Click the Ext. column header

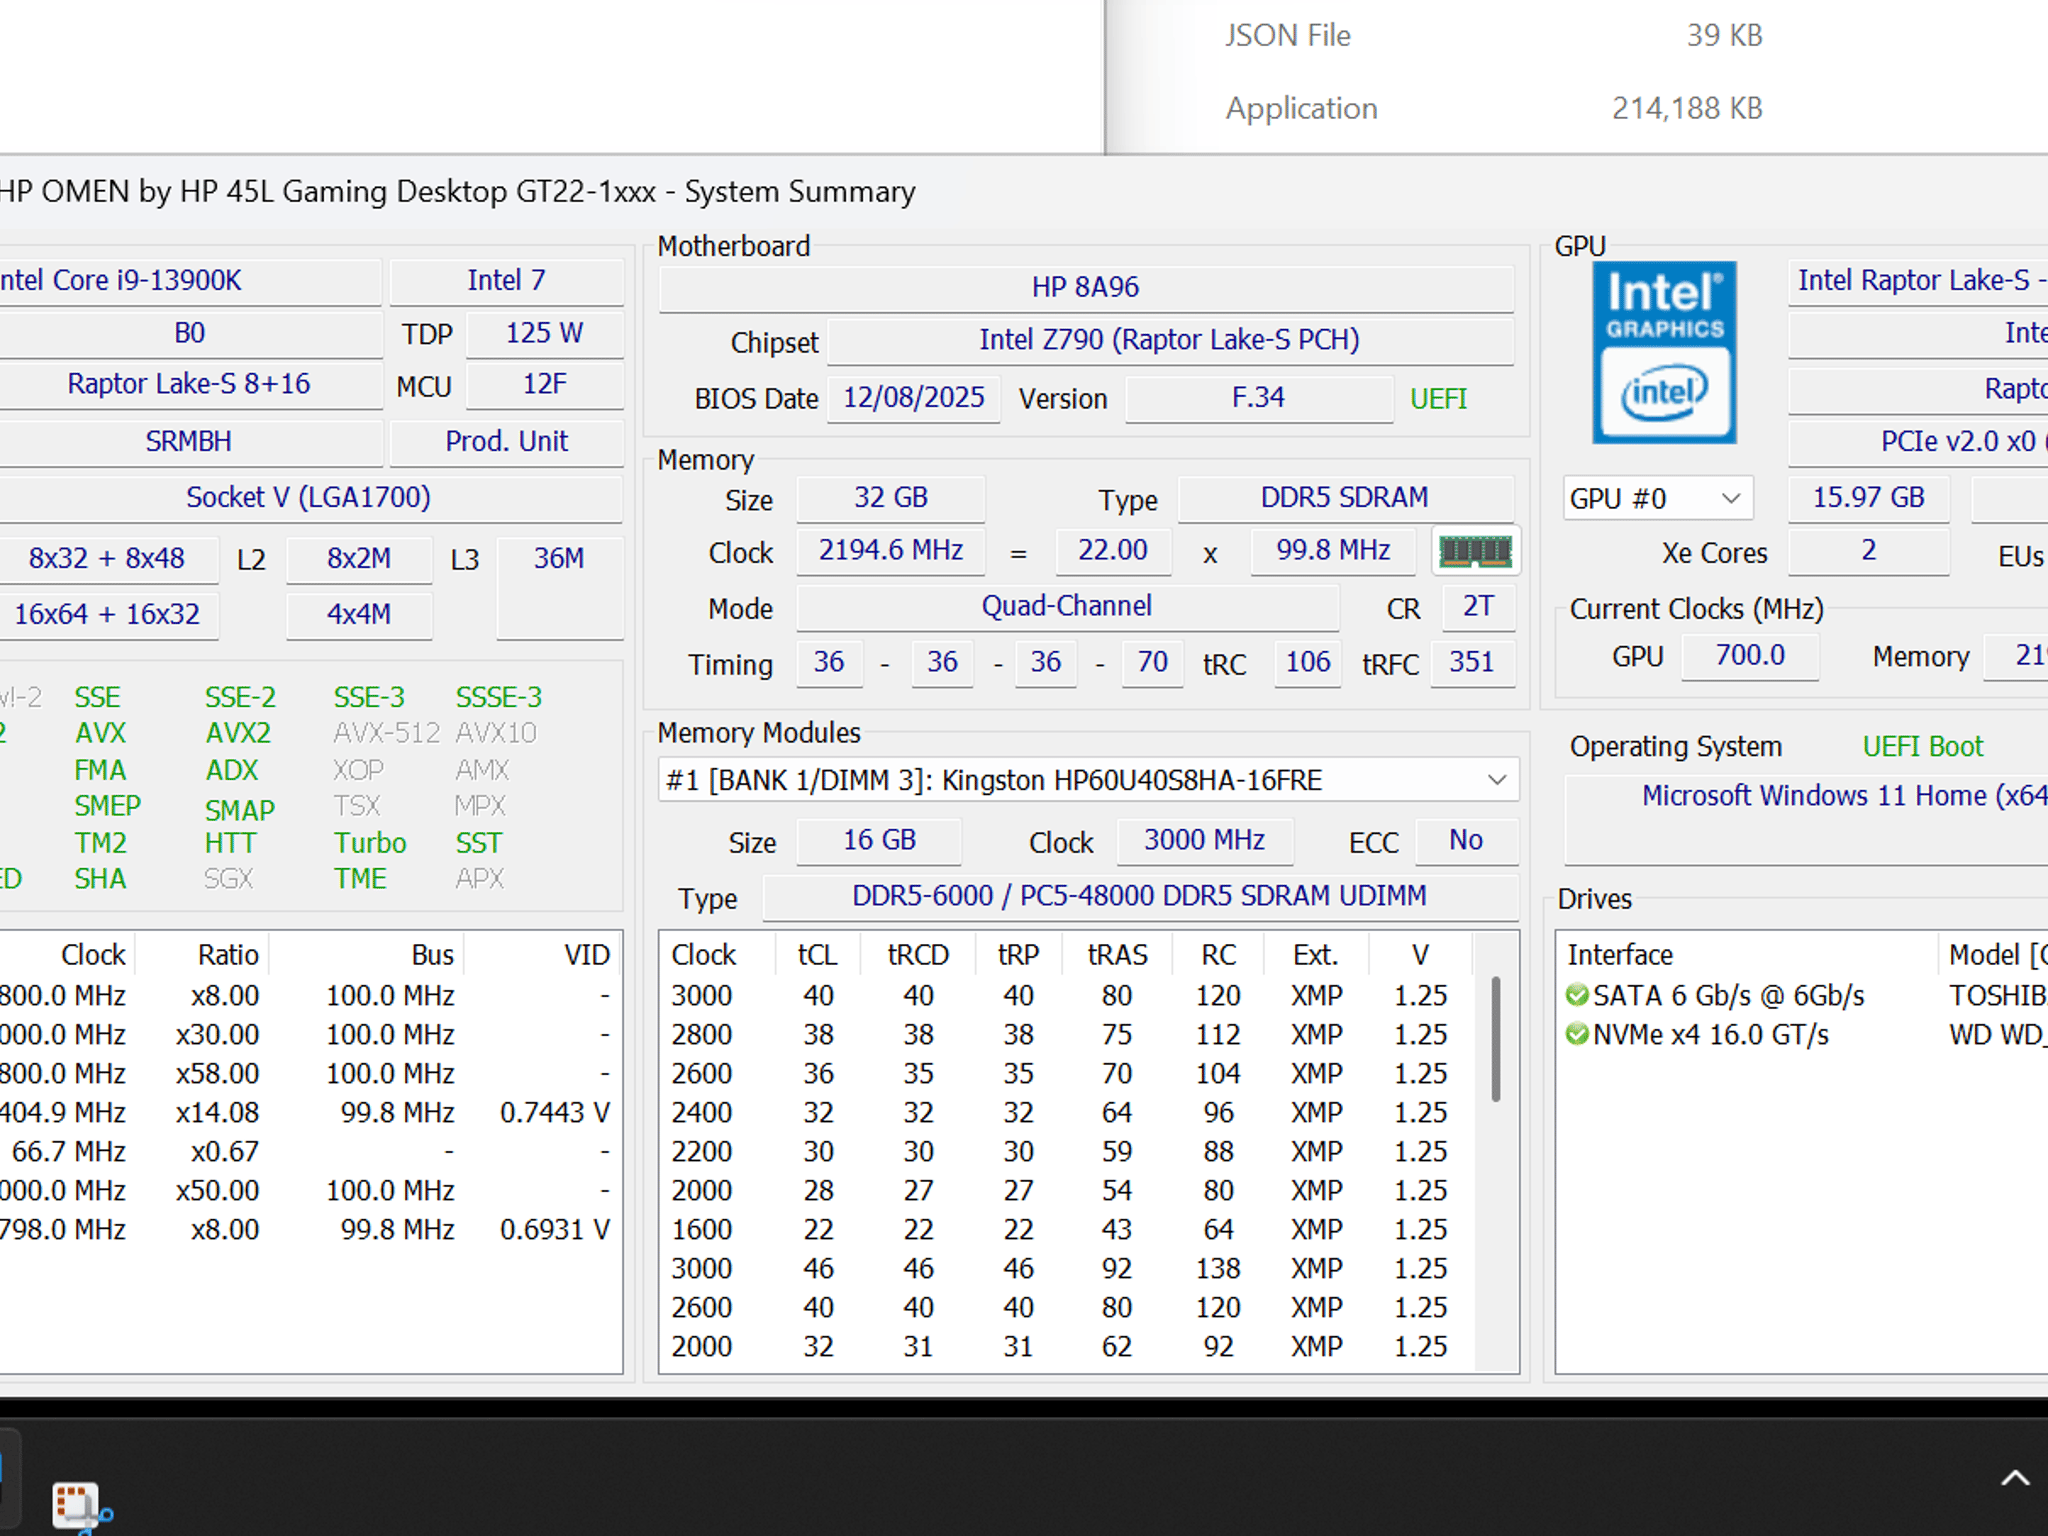[x=1315, y=955]
